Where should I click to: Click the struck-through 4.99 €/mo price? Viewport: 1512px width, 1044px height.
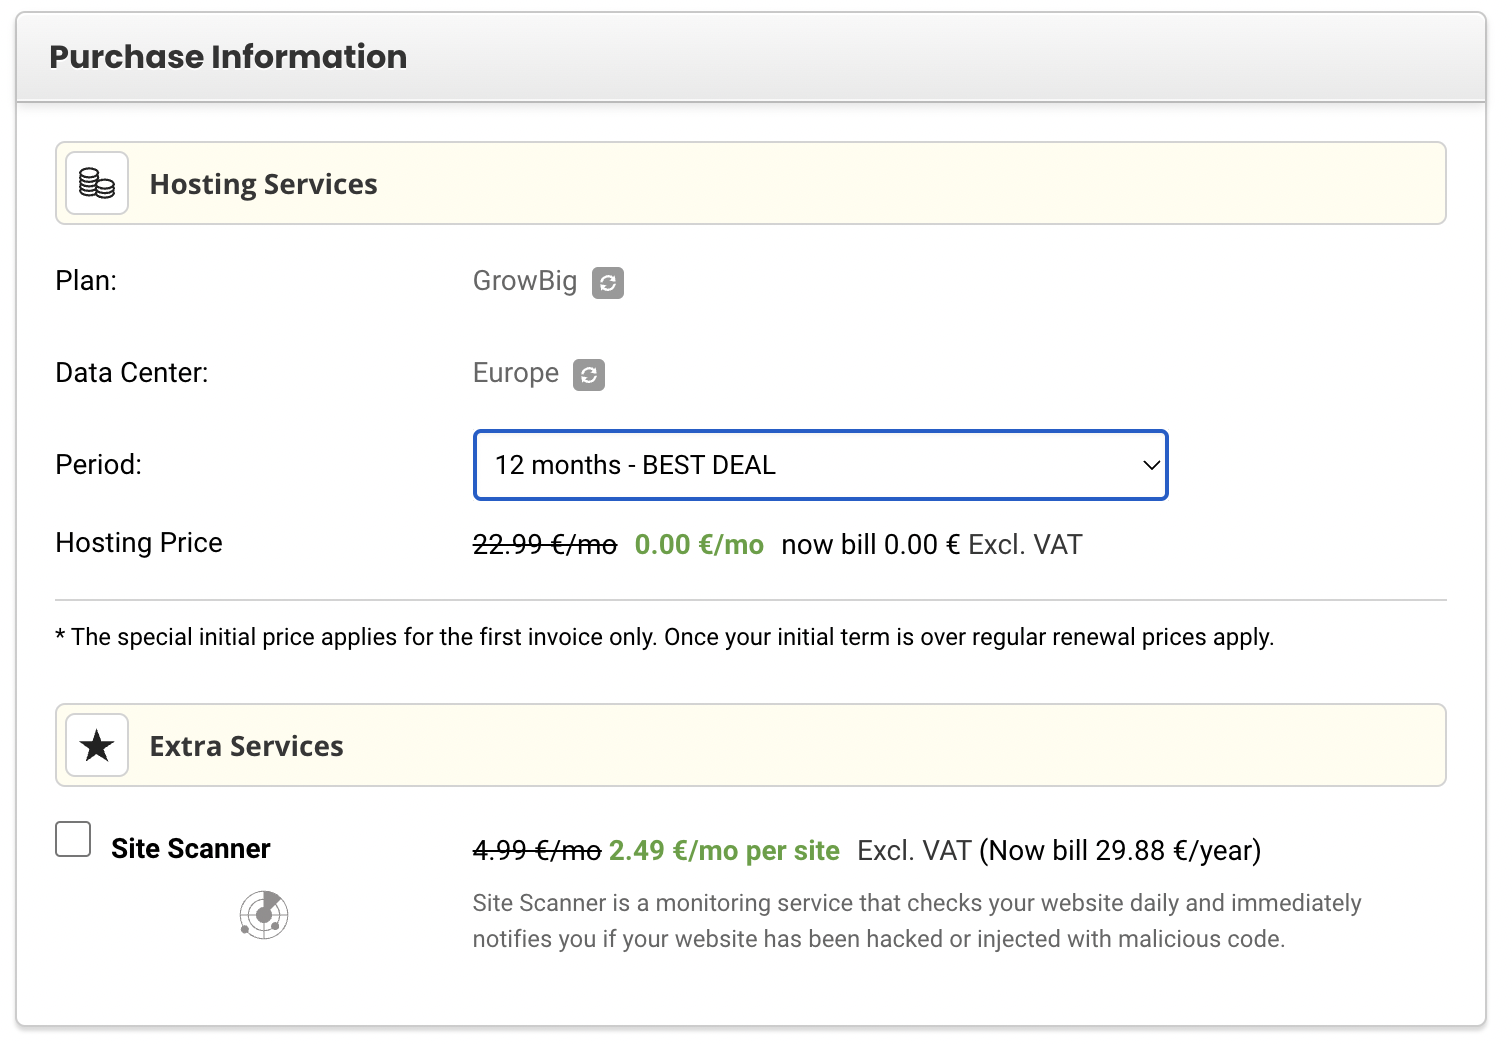point(537,851)
